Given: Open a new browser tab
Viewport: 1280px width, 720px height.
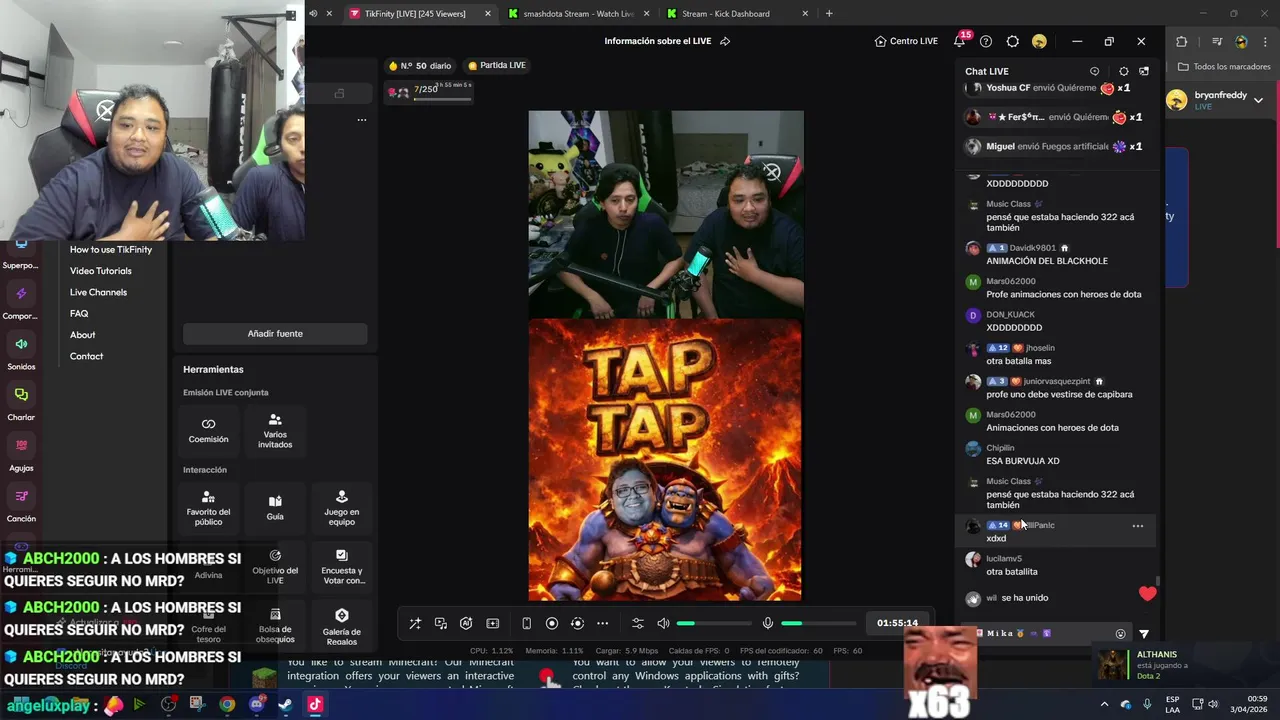Looking at the screenshot, I should 829,14.
